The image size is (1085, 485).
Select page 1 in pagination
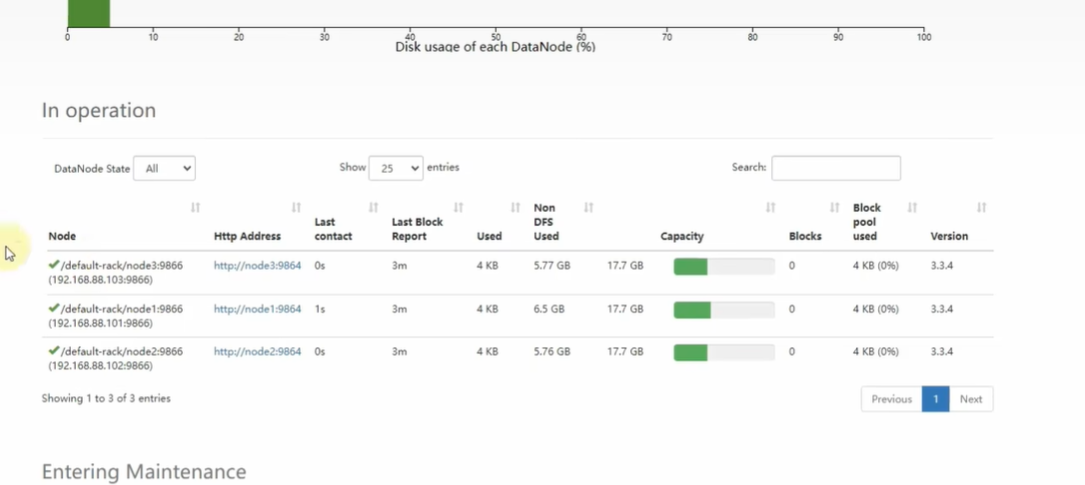pos(936,399)
